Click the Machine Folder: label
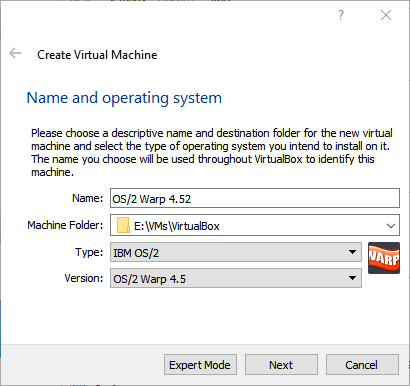 65,225
